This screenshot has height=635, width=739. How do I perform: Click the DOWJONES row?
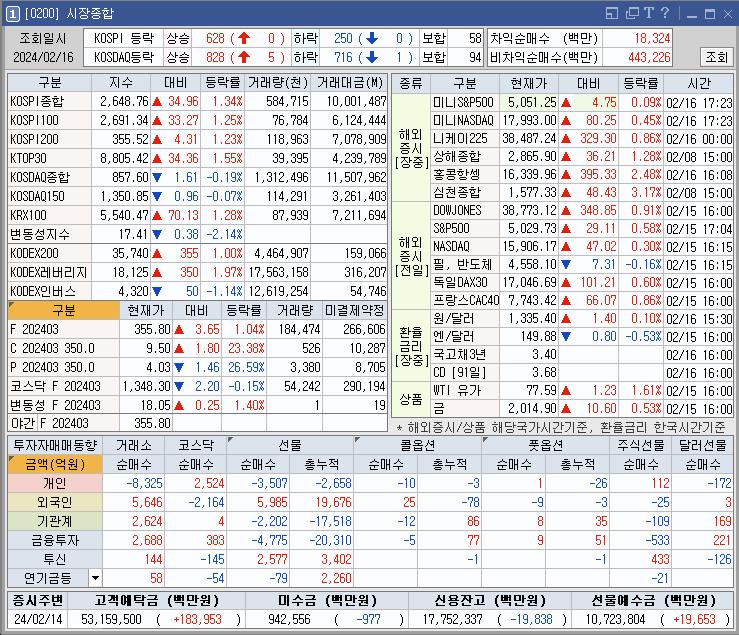pyautogui.click(x=582, y=210)
